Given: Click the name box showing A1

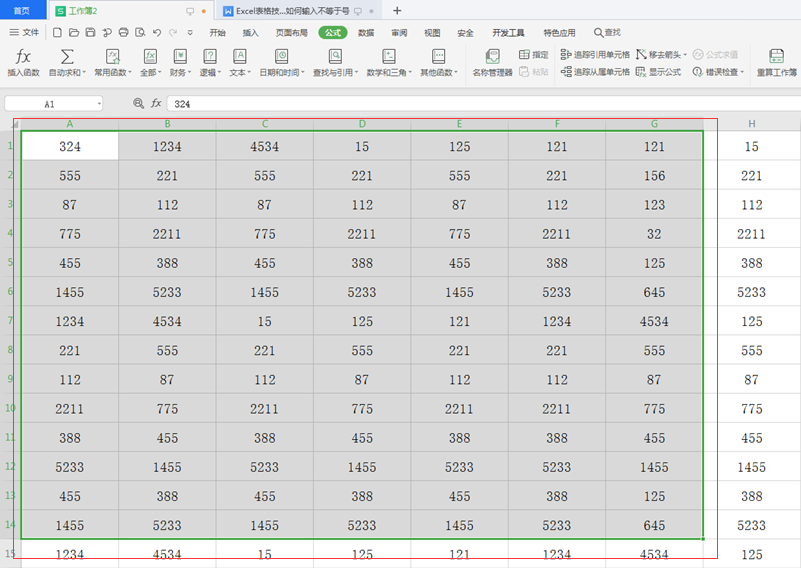Looking at the screenshot, I should pyautogui.click(x=49, y=104).
